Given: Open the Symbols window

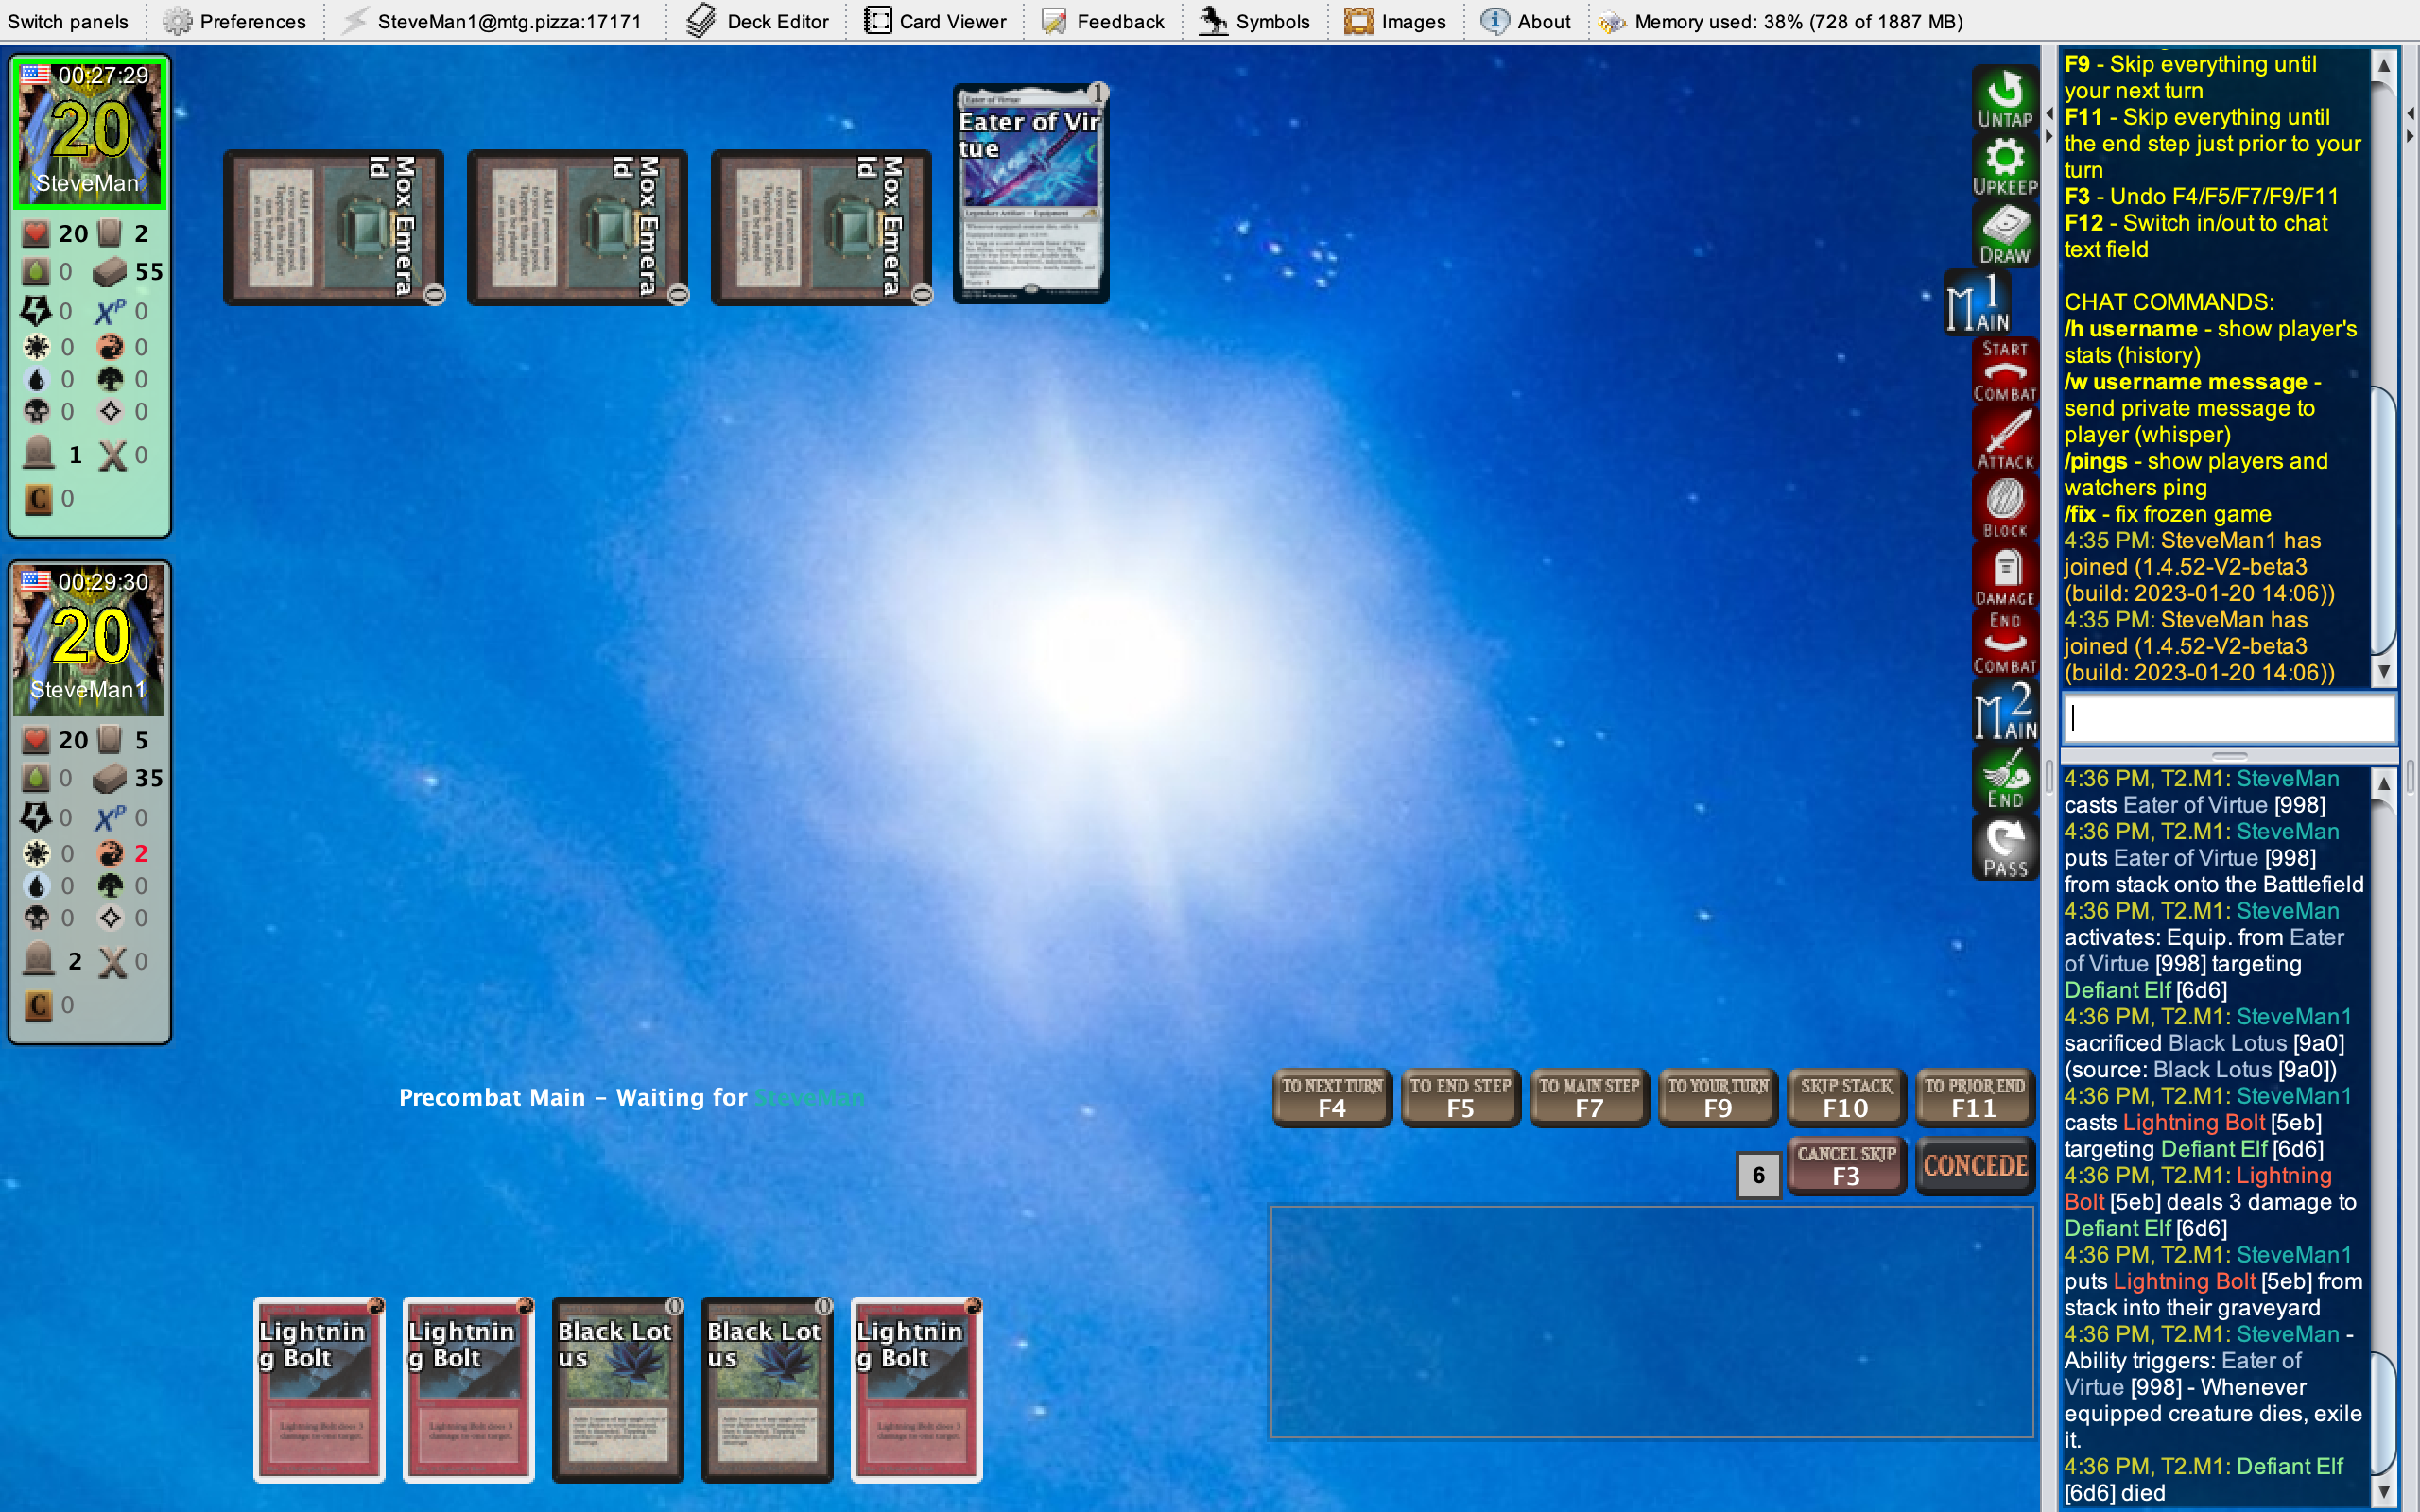Looking at the screenshot, I should pos(1254,20).
